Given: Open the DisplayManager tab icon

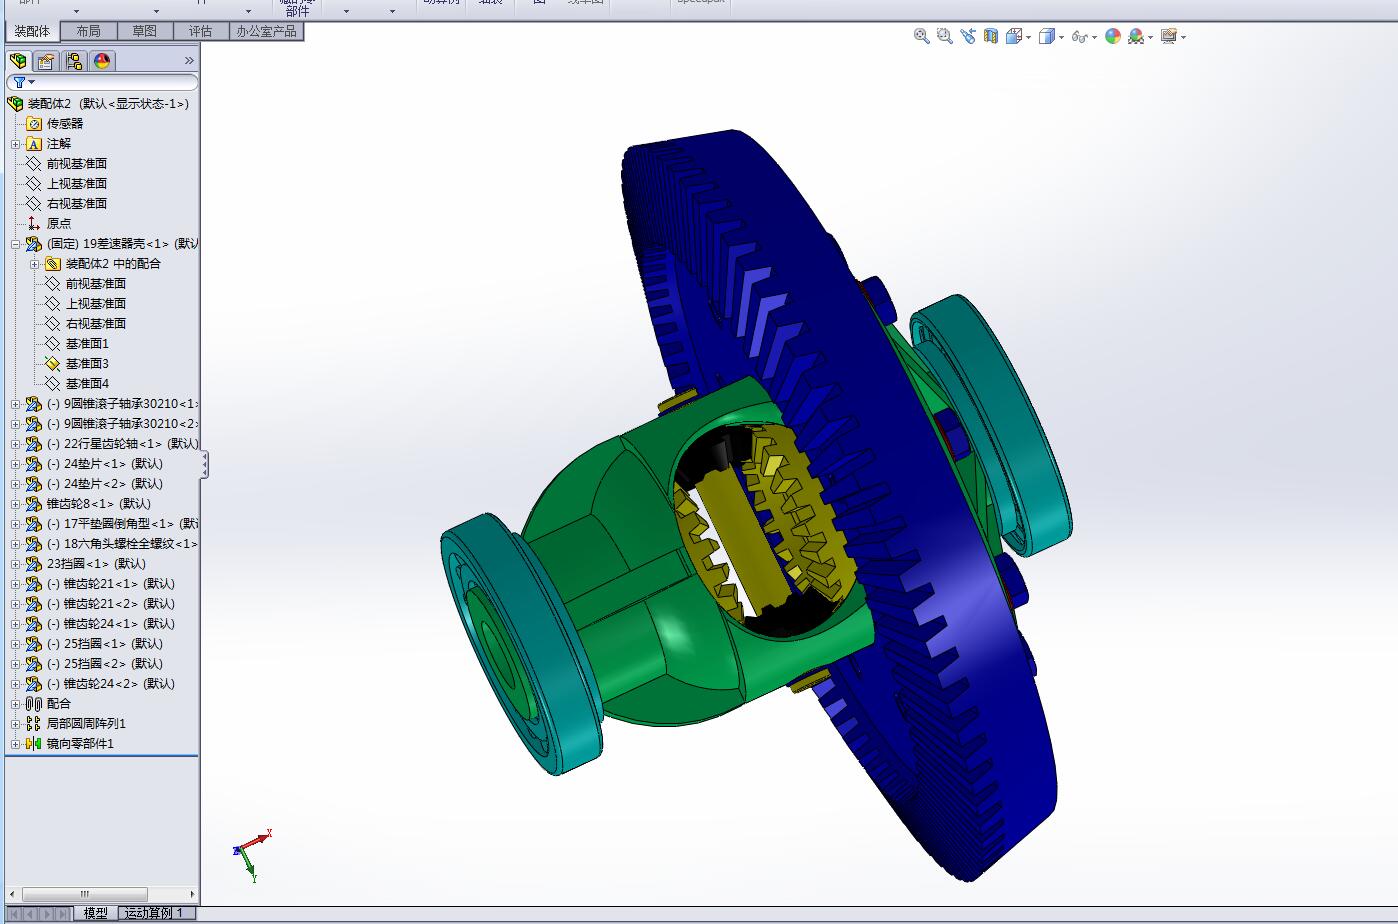Looking at the screenshot, I should click(102, 61).
